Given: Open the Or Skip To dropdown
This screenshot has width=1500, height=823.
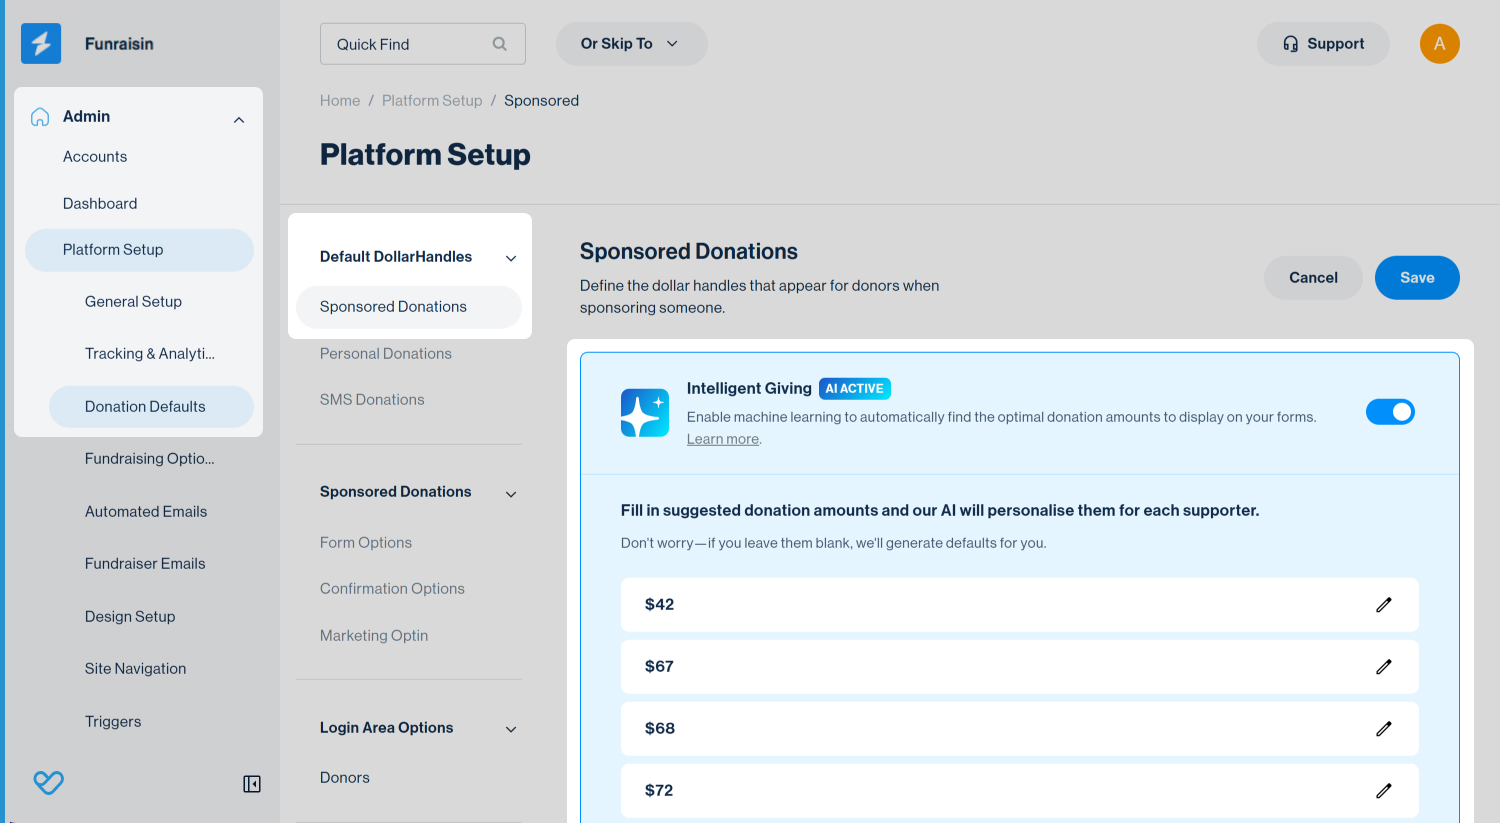Looking at the screenshot, I should (631, 44).
